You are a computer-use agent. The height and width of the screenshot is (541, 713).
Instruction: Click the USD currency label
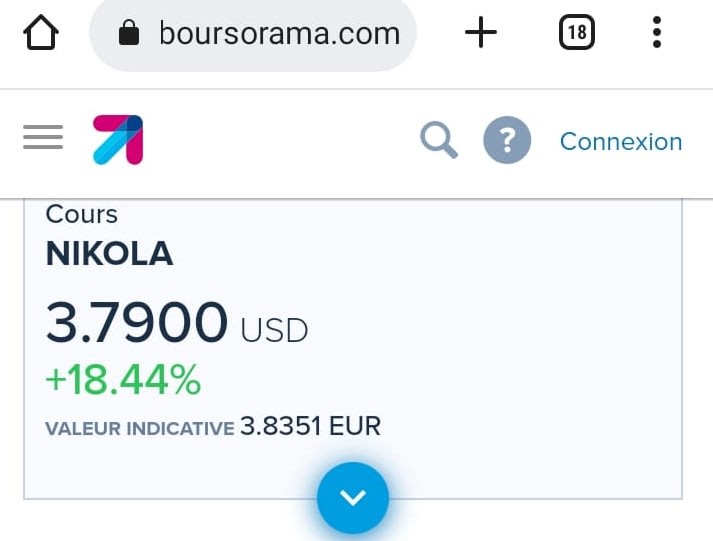pyautogui.click(x=274, y=330)
